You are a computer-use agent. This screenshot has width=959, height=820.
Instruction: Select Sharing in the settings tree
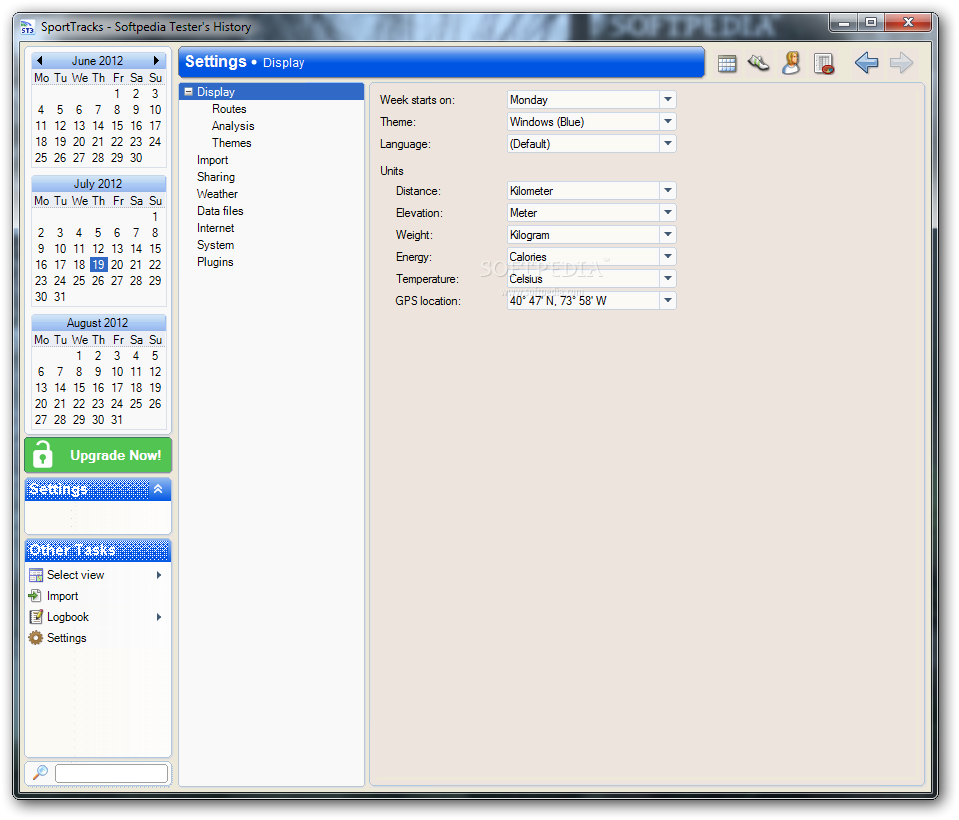(x=216, y=177)
